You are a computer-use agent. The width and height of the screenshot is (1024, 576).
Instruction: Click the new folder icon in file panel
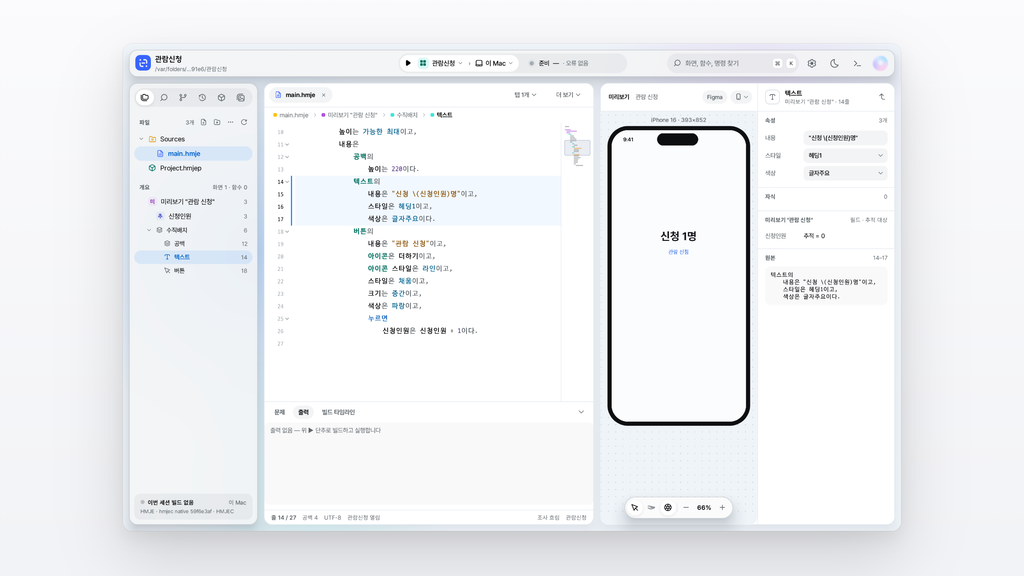coord(217,122)
